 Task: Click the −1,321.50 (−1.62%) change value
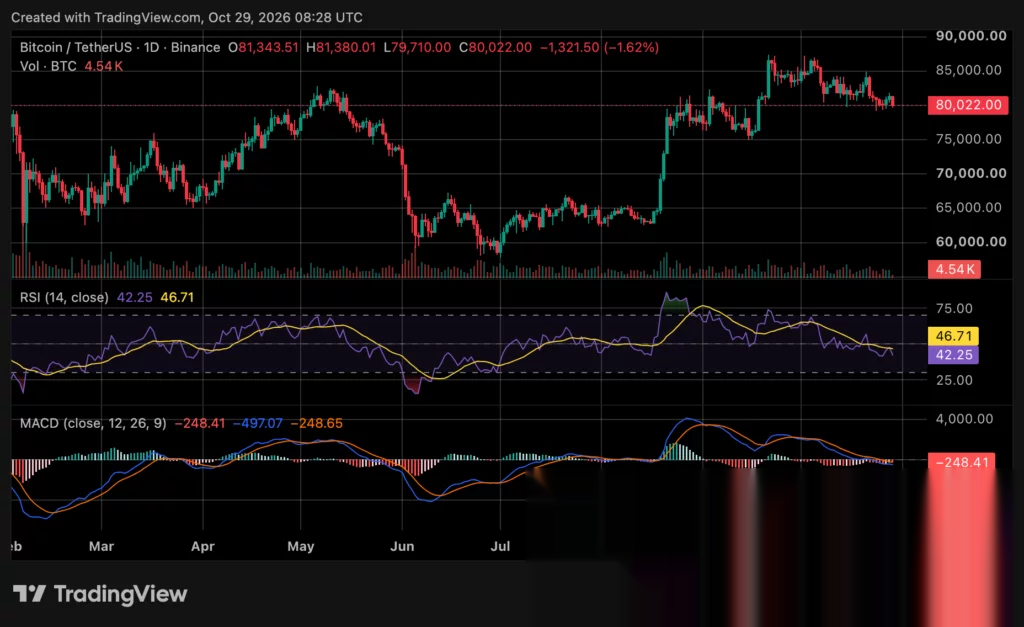(599, 47)
